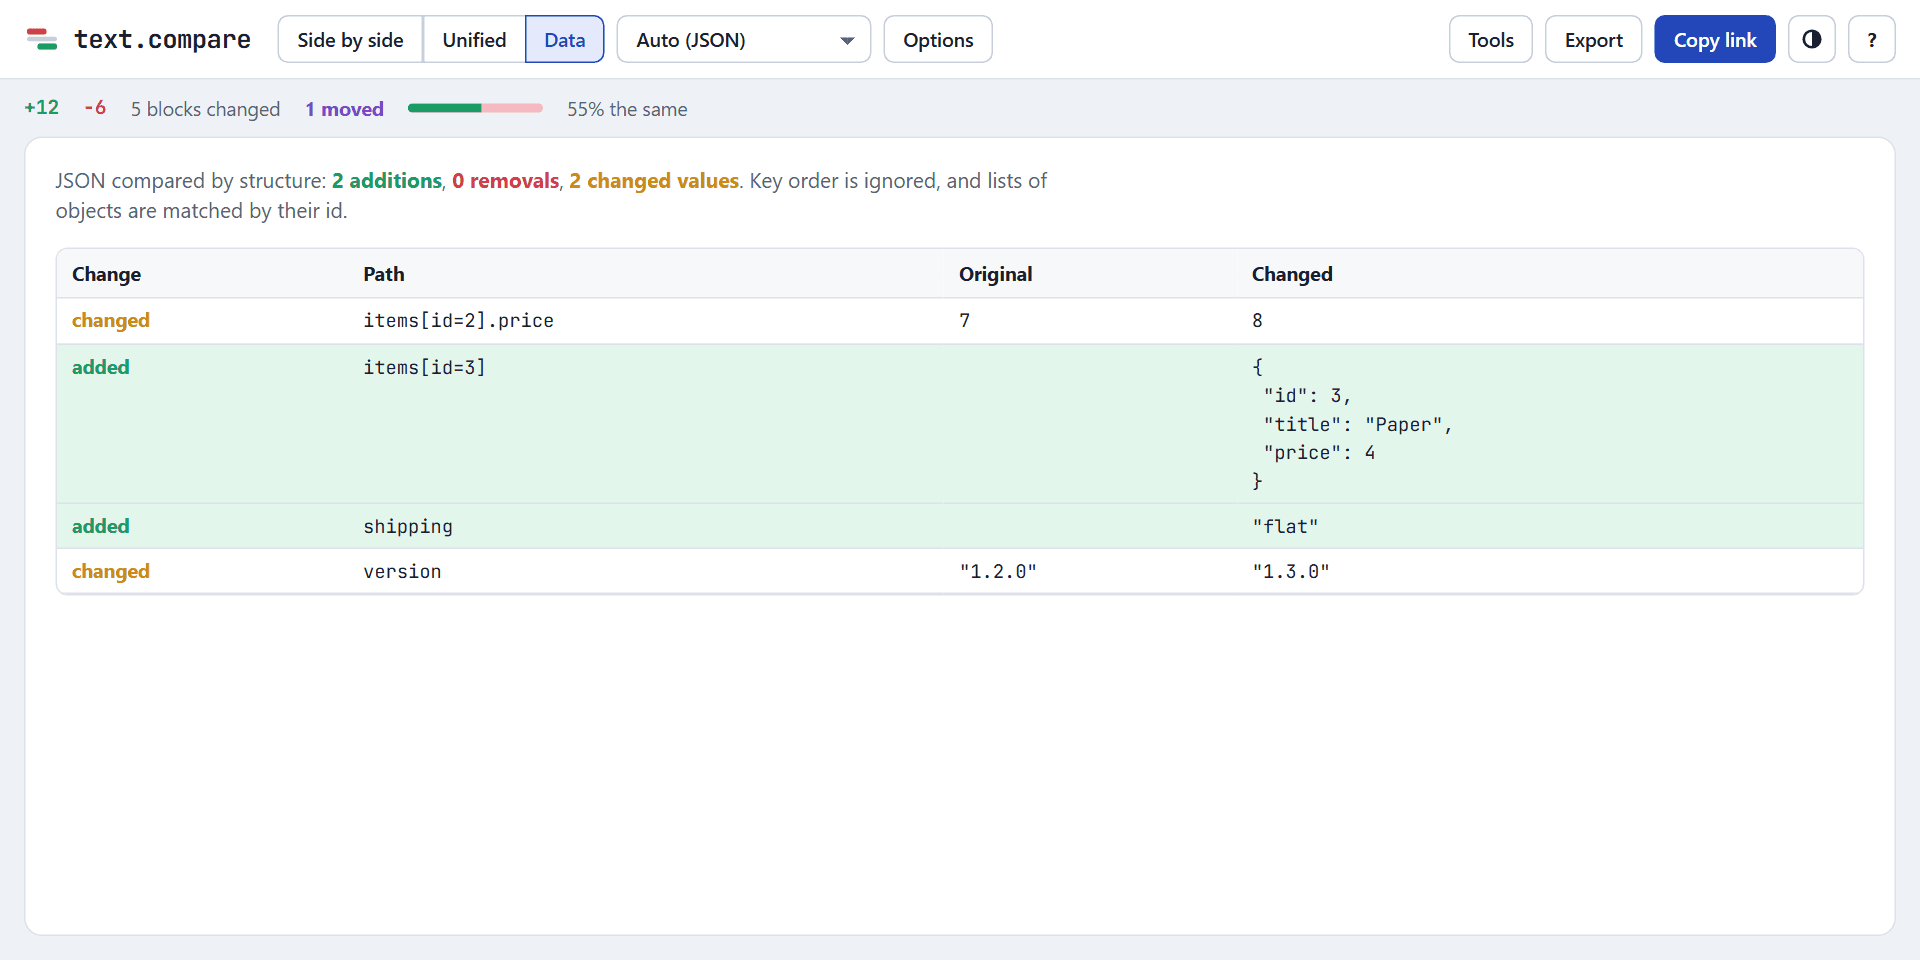Click the text.compare logo icon
Image resolution: width=1920 pixels, height=960 pixels.
pyautogui.click(x=41, y=39)
